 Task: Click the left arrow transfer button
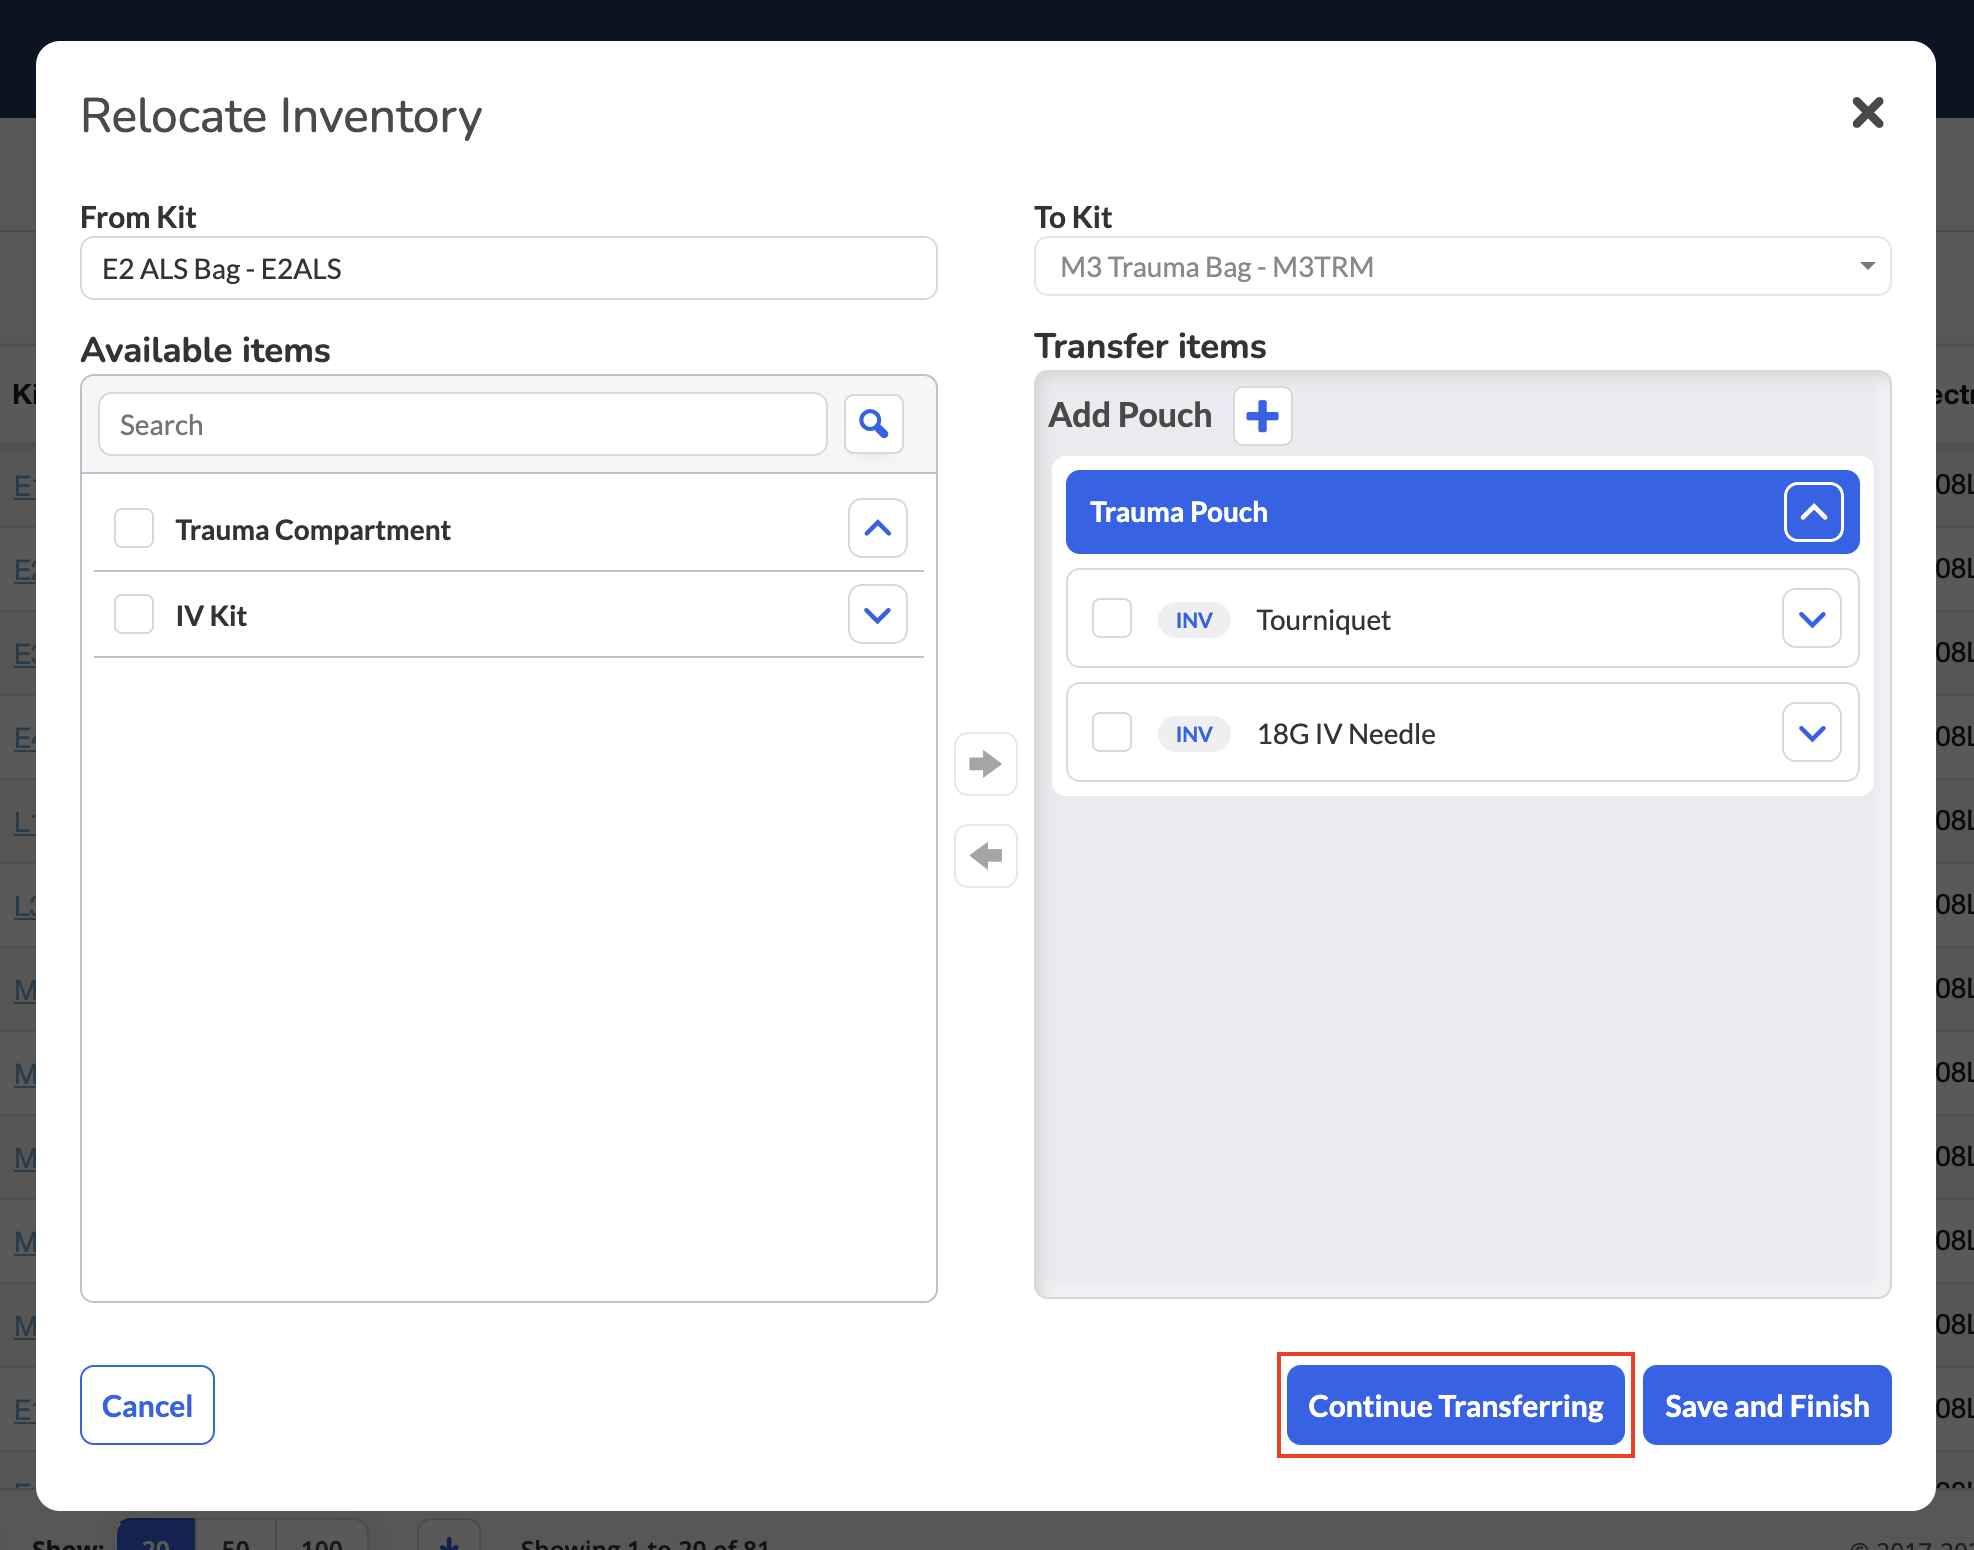point(985,855)
